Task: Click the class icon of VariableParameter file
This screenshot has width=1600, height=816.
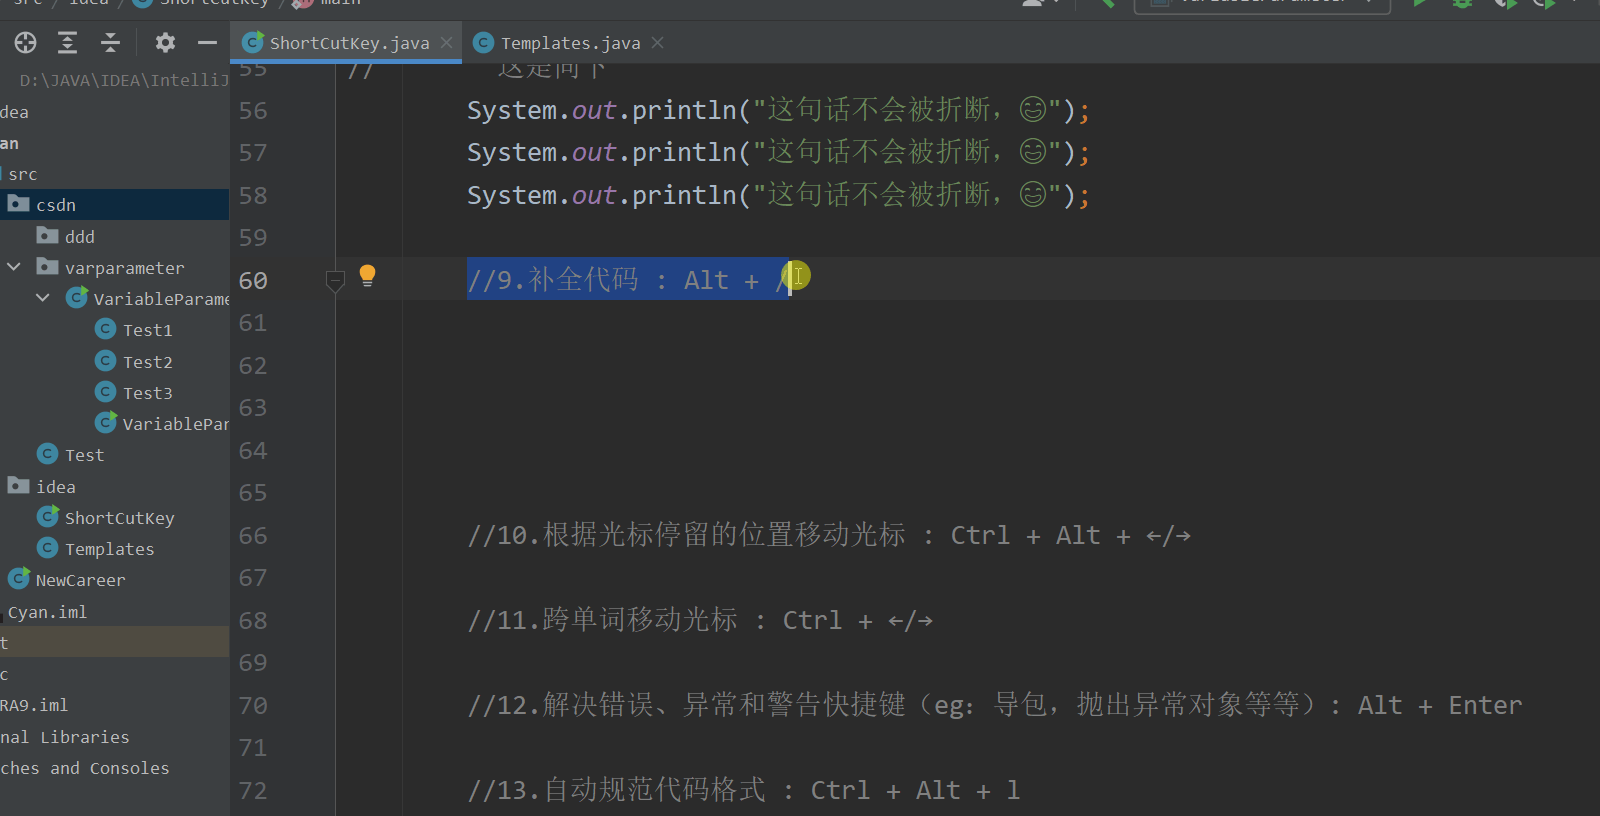Action: pyautogui.click(x=77, y=297)
